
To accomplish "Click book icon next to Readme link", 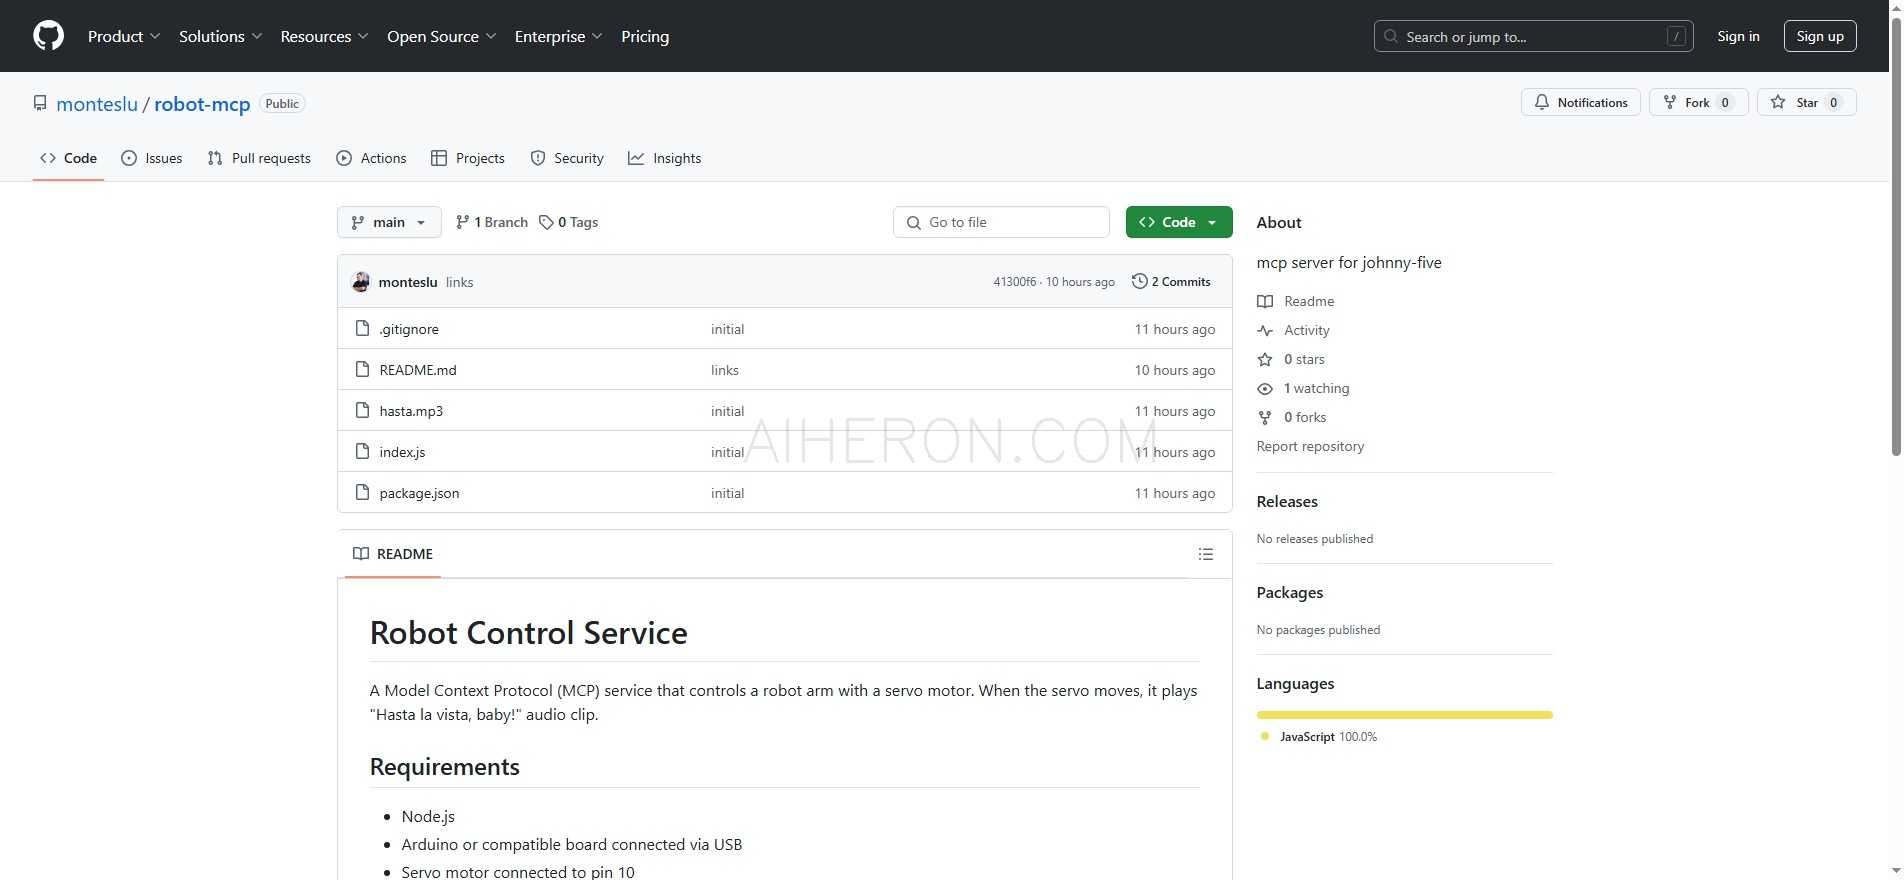I will tap(1265, 301).
